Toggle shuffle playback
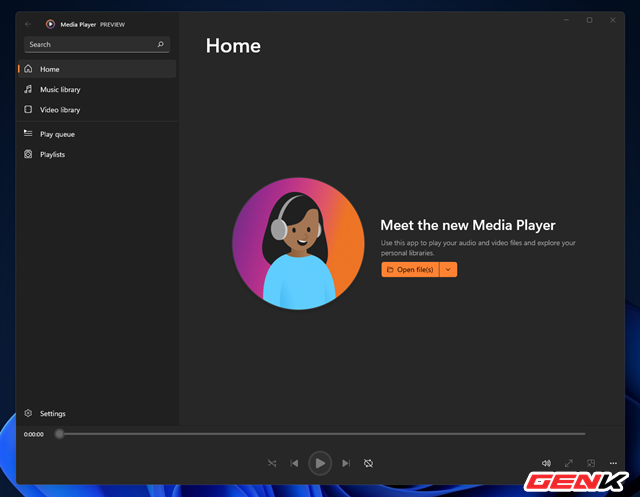Viewport: 640px width, 497px height. click(272, 463)
